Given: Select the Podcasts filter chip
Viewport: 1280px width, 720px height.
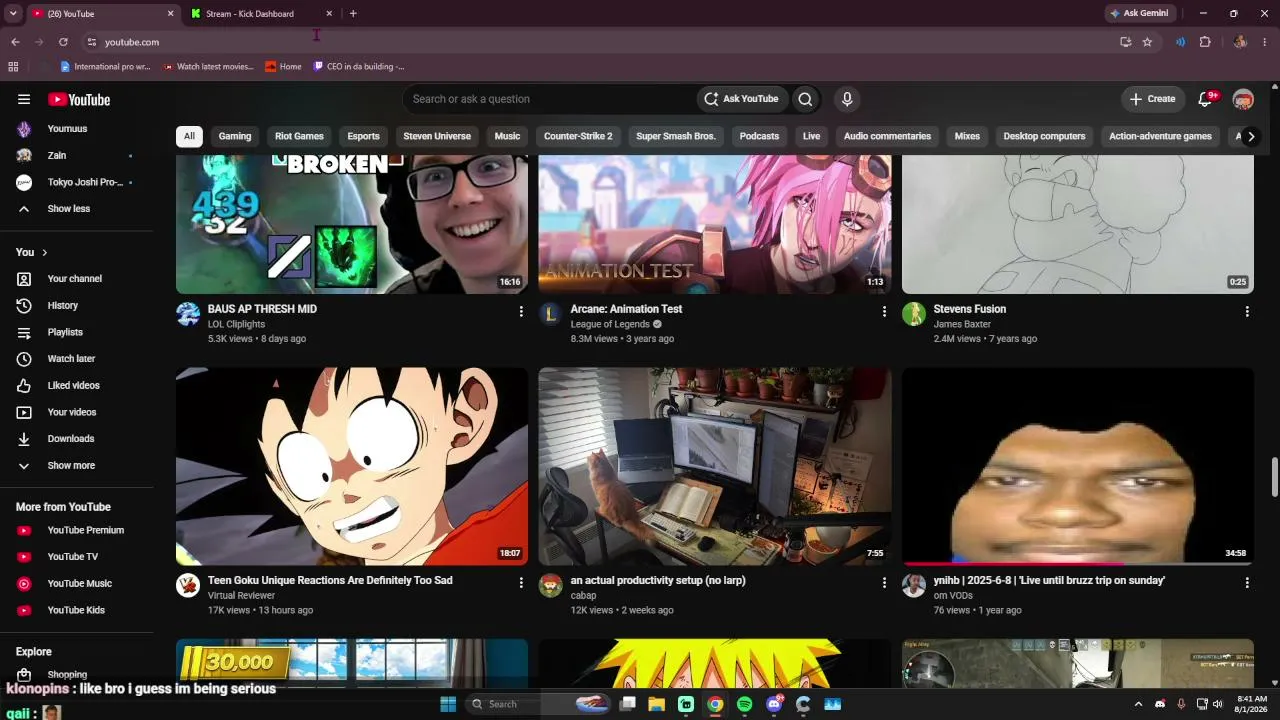Looking at the screenshot, I should (759, 136).
